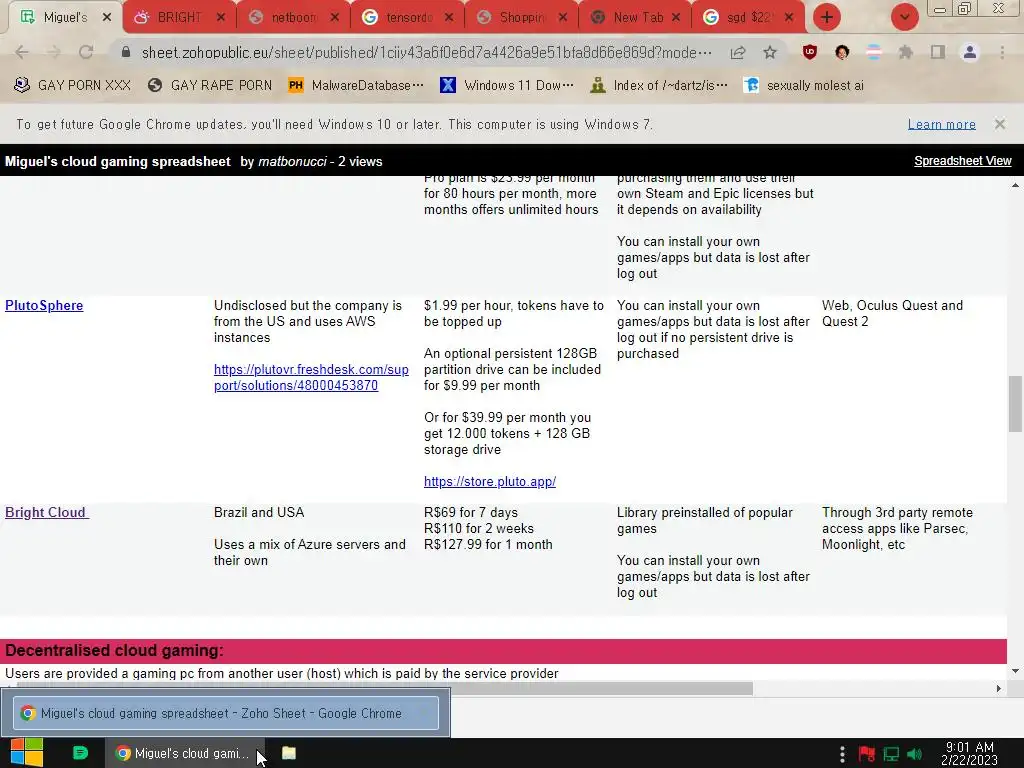The width and height of the screenshot is (1024, 768).
Task: Open the PlutoSphere link
Action: pos(44,305)
